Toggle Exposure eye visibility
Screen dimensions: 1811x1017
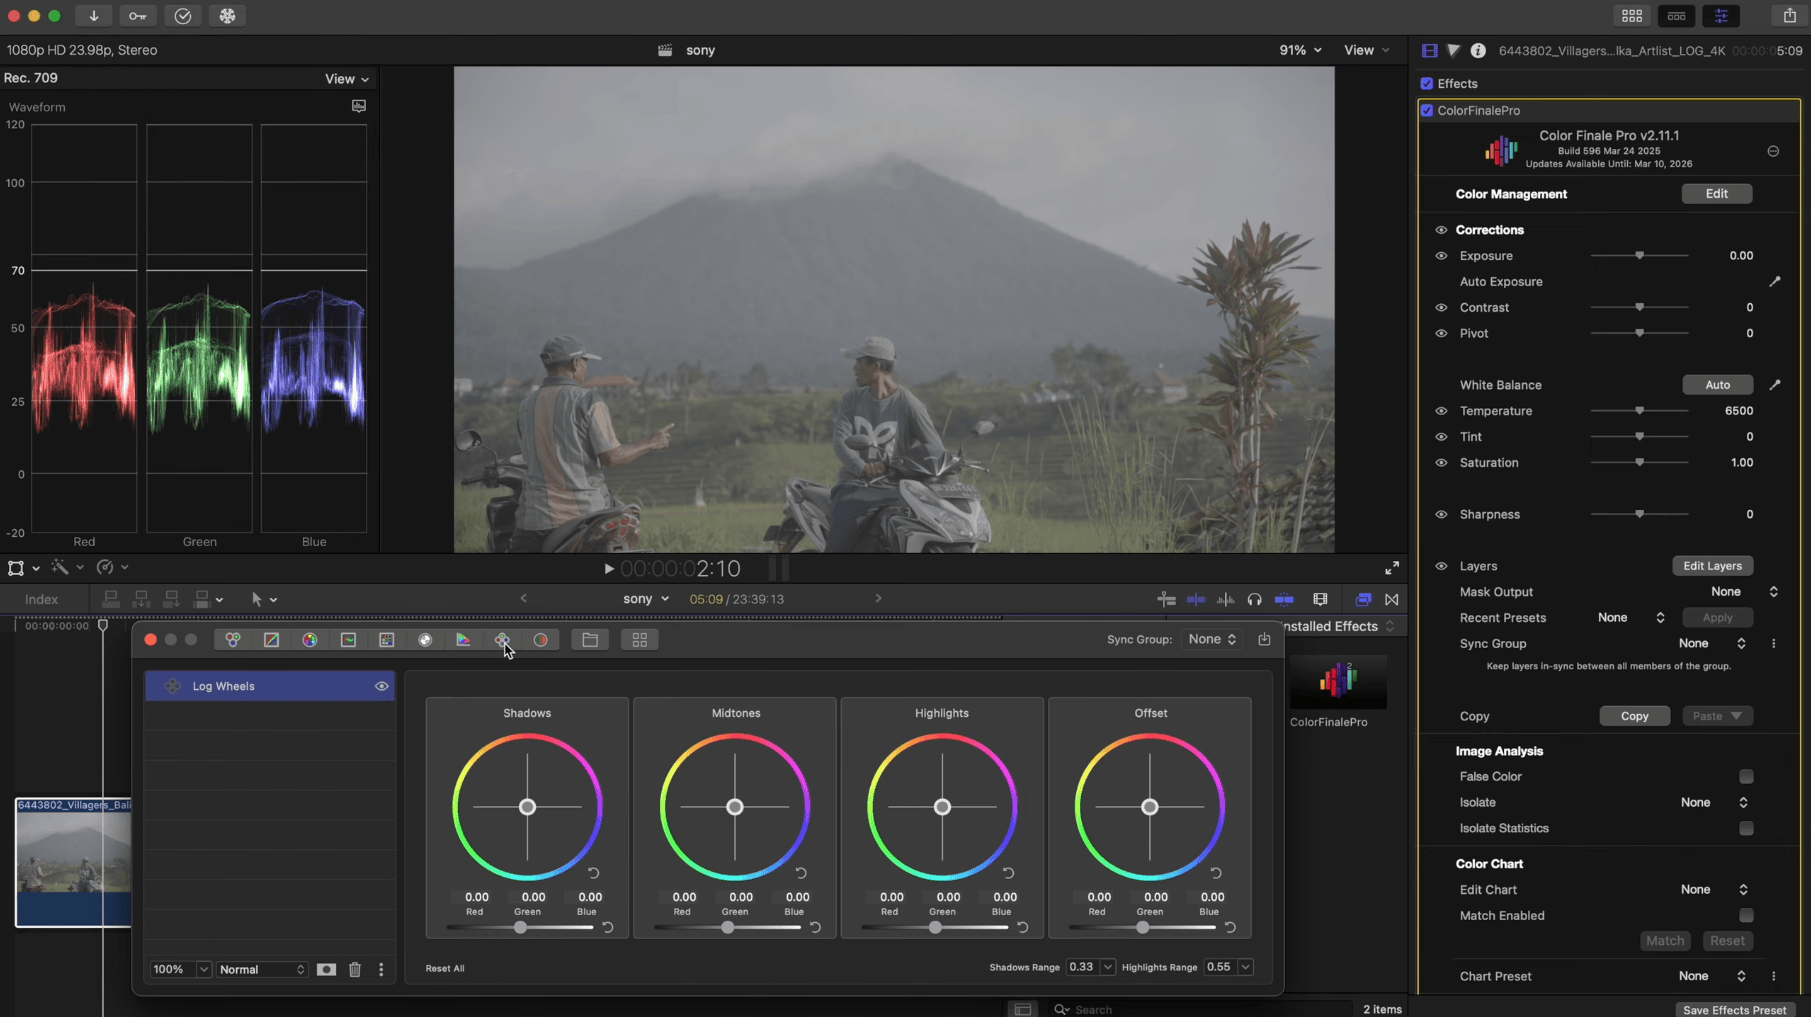(x=1441, y=256)
